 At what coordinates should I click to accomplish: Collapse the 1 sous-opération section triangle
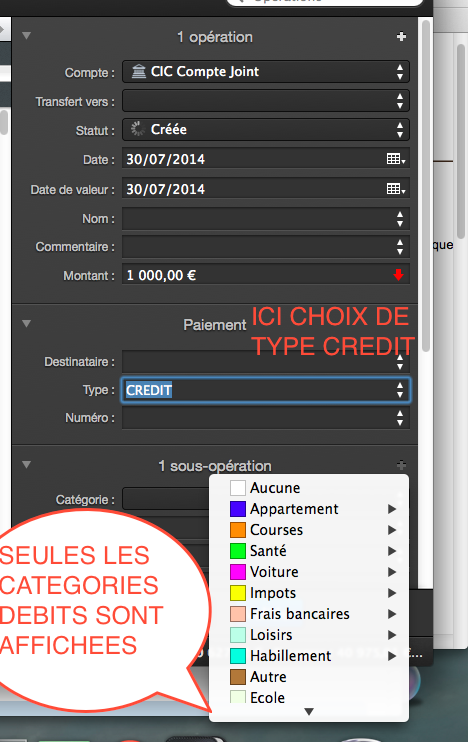click(26, 465)
